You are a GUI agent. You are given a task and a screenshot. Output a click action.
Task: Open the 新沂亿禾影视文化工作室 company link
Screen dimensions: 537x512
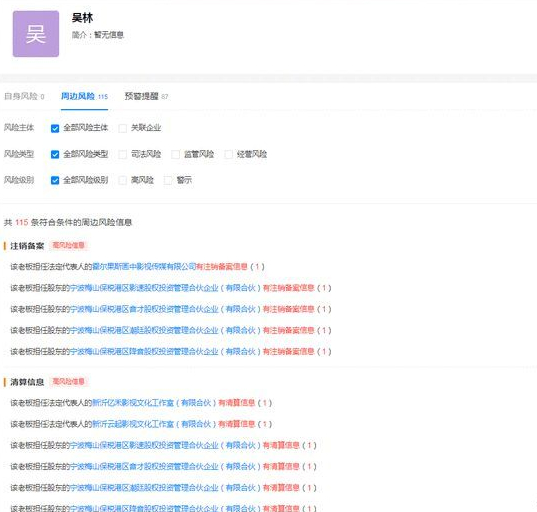point(154,403)
